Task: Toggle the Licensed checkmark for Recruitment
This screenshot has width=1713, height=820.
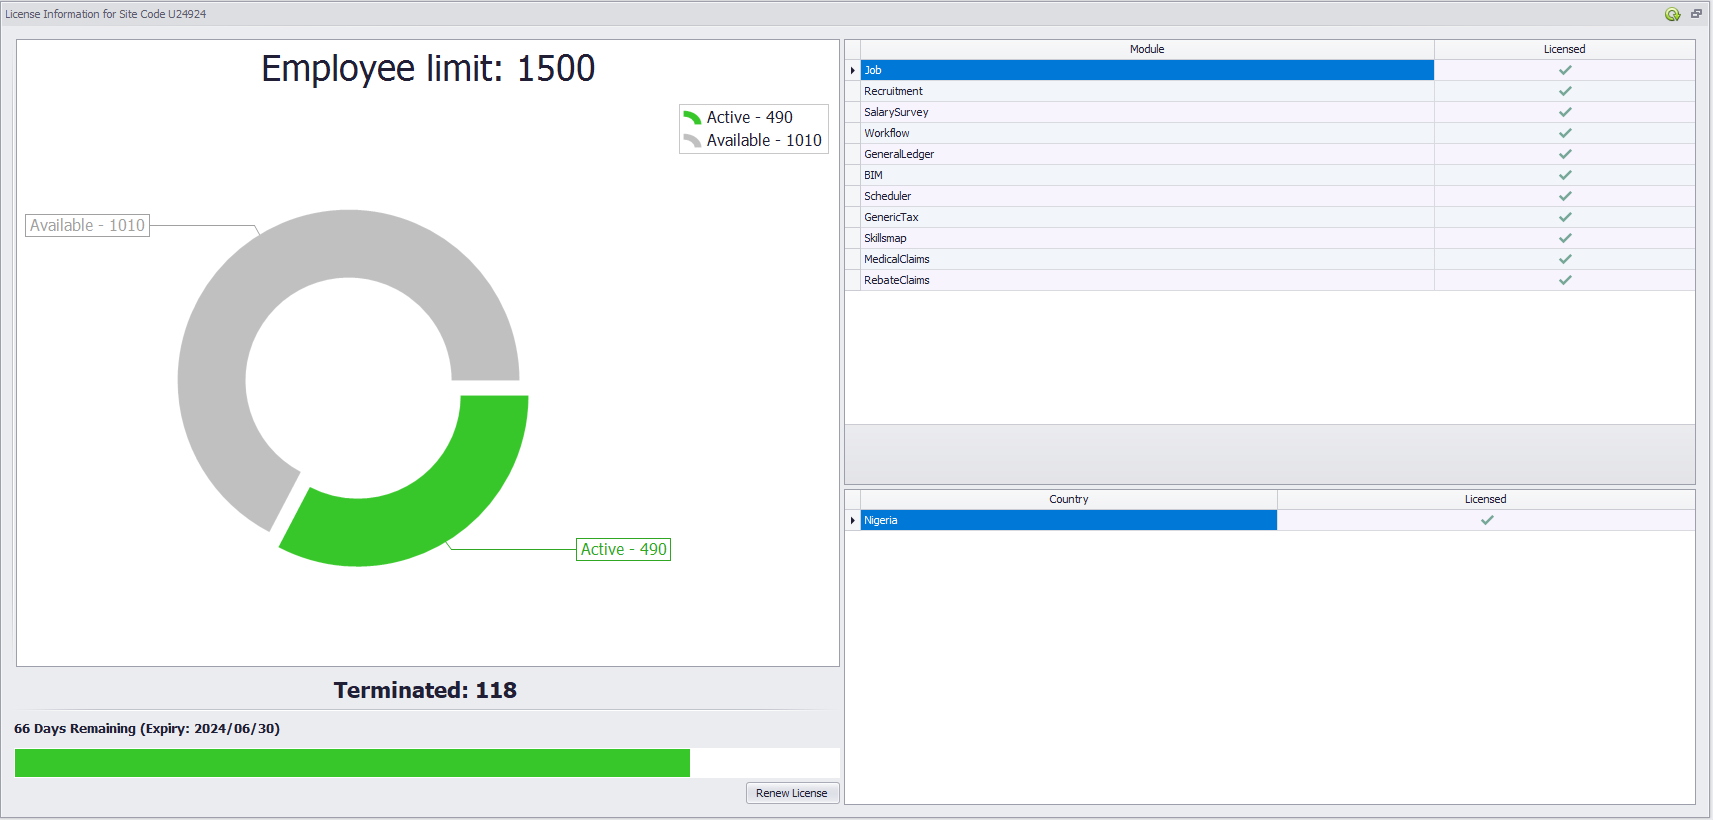Action: (1565, 91)
